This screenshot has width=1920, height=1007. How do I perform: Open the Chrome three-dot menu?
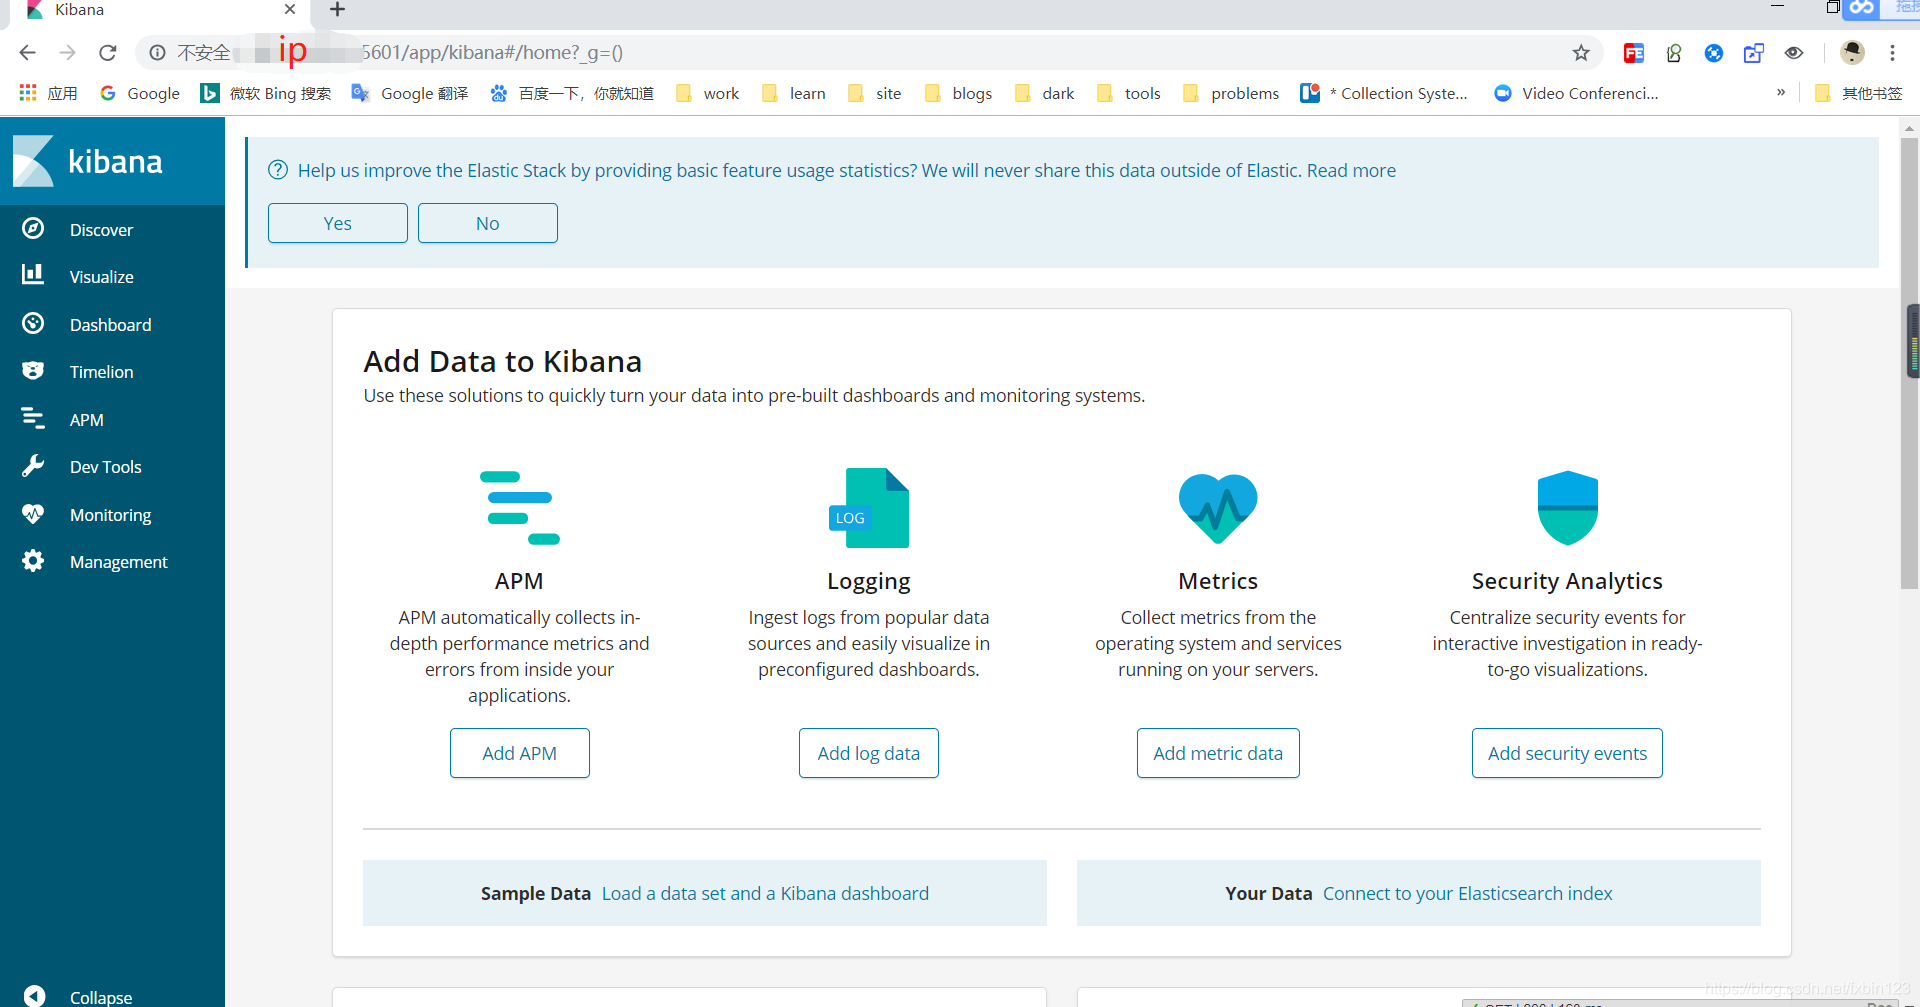click(x=1892, y=53)
